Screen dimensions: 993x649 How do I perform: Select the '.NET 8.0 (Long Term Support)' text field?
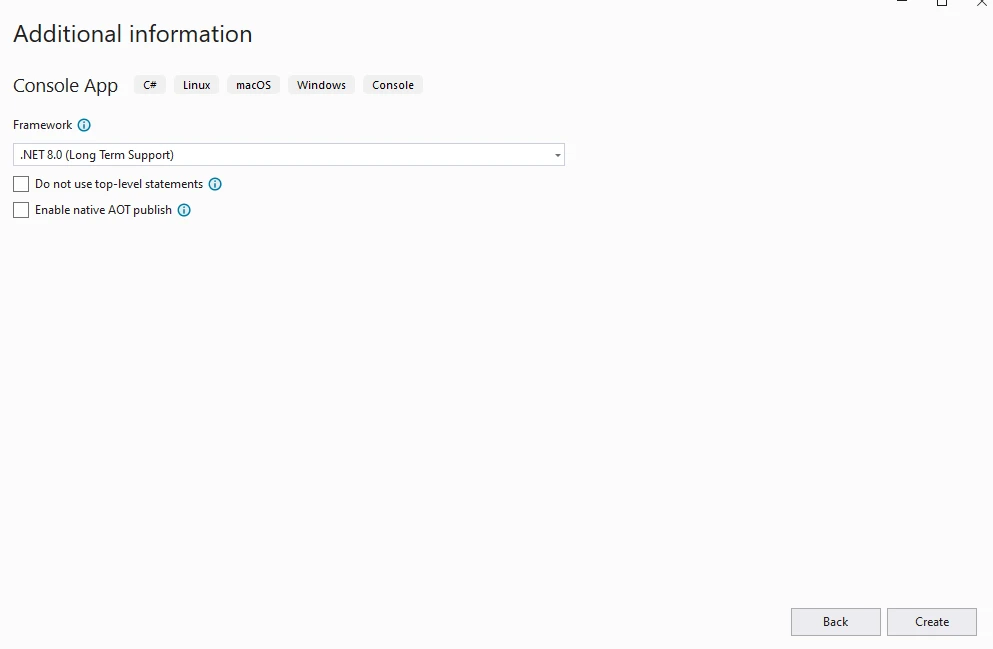pyautogui.click(x=280, y=155)
